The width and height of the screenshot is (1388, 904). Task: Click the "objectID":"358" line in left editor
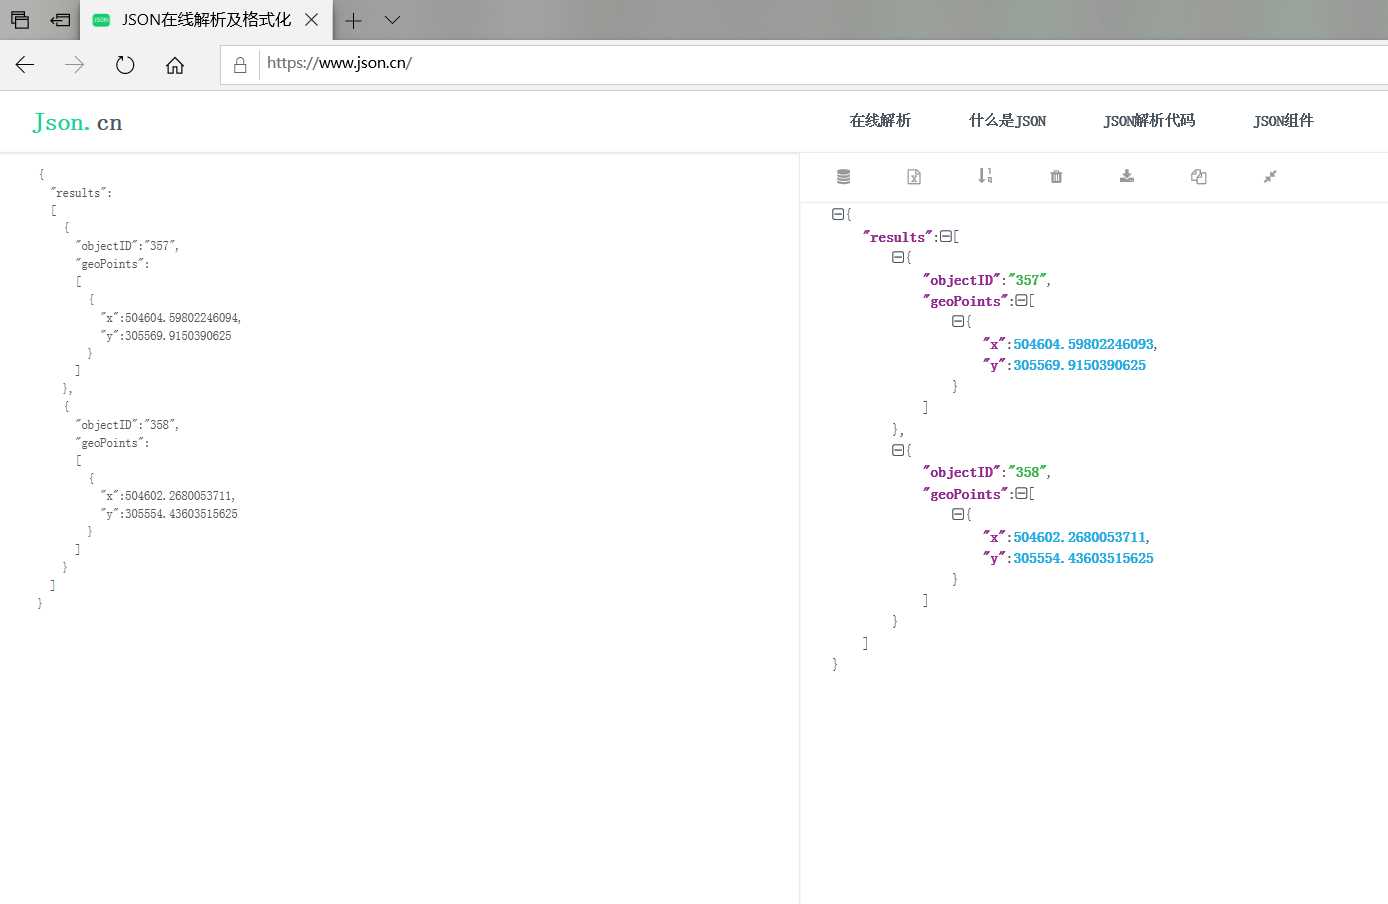(127, 425)
